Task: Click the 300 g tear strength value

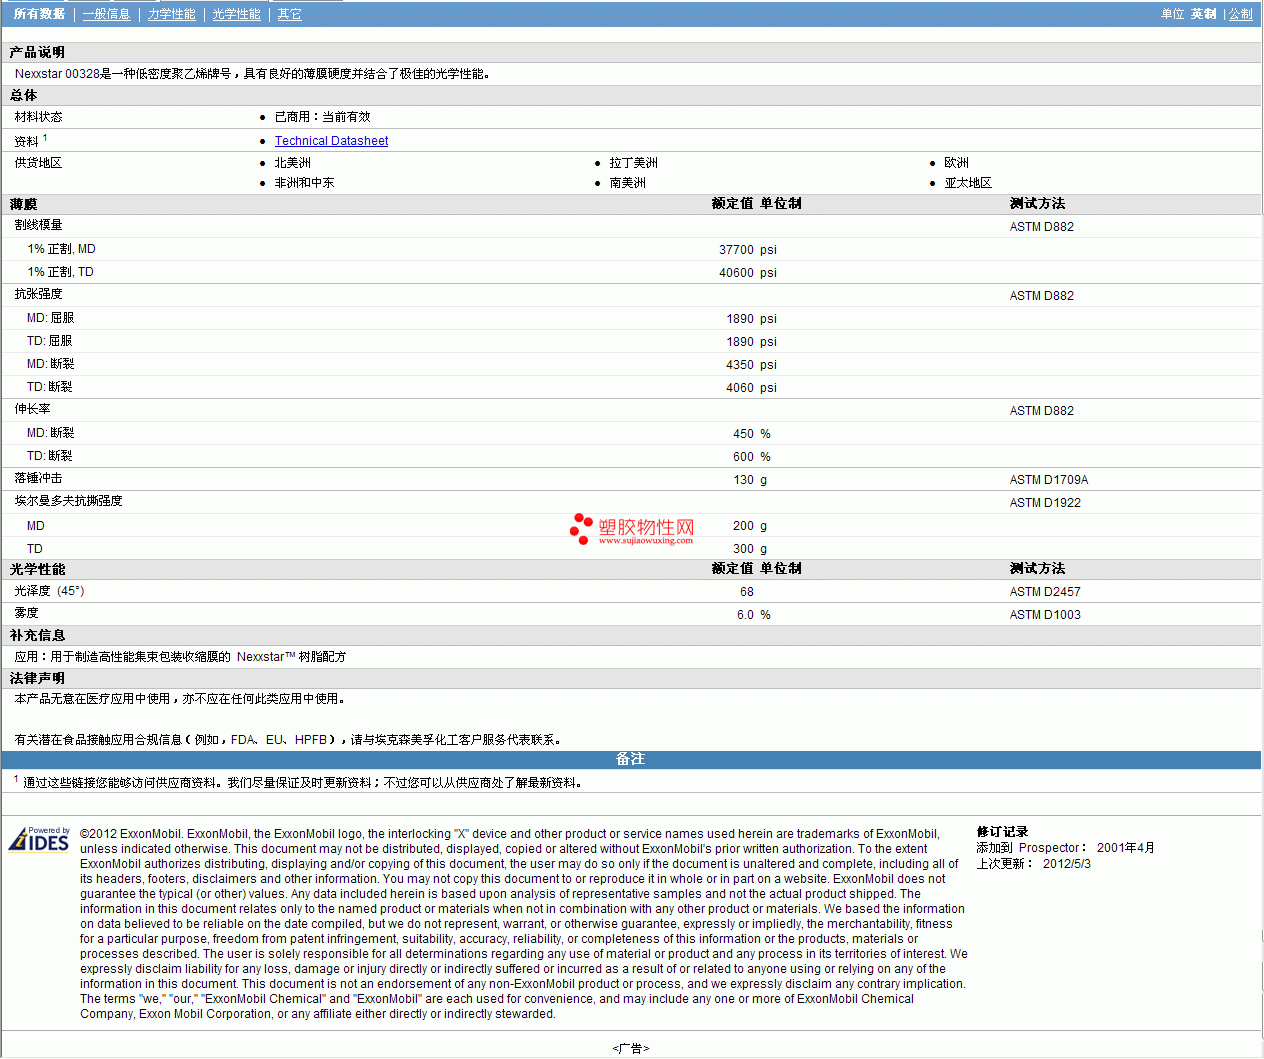Action: click(x=750, y=549)
